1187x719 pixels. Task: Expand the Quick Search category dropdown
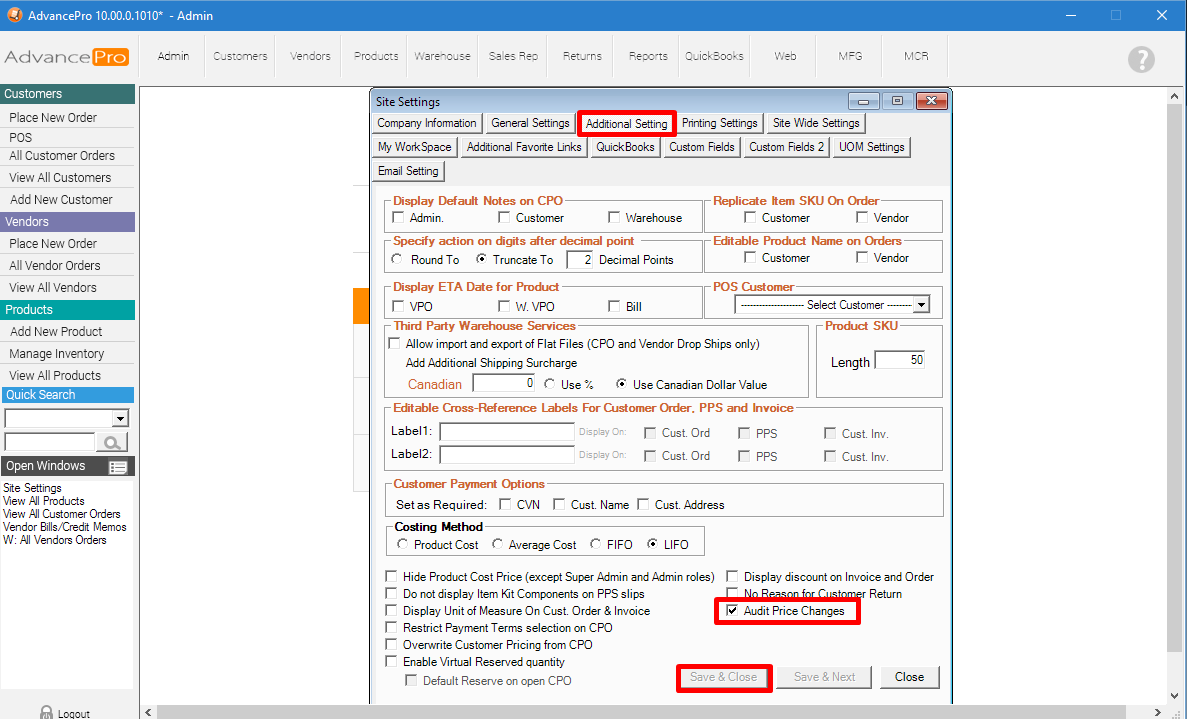click(120, 419)
